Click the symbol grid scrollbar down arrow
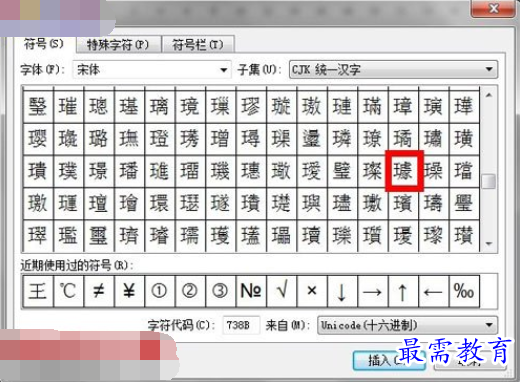520x382 pixels. [489, 244]
